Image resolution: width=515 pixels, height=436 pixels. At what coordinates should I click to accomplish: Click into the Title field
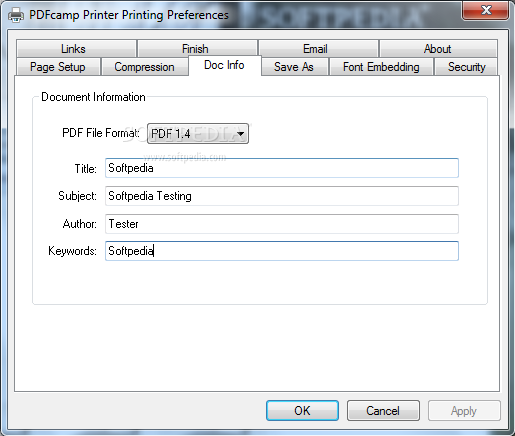pyautogui.click(x=282, y=168)
